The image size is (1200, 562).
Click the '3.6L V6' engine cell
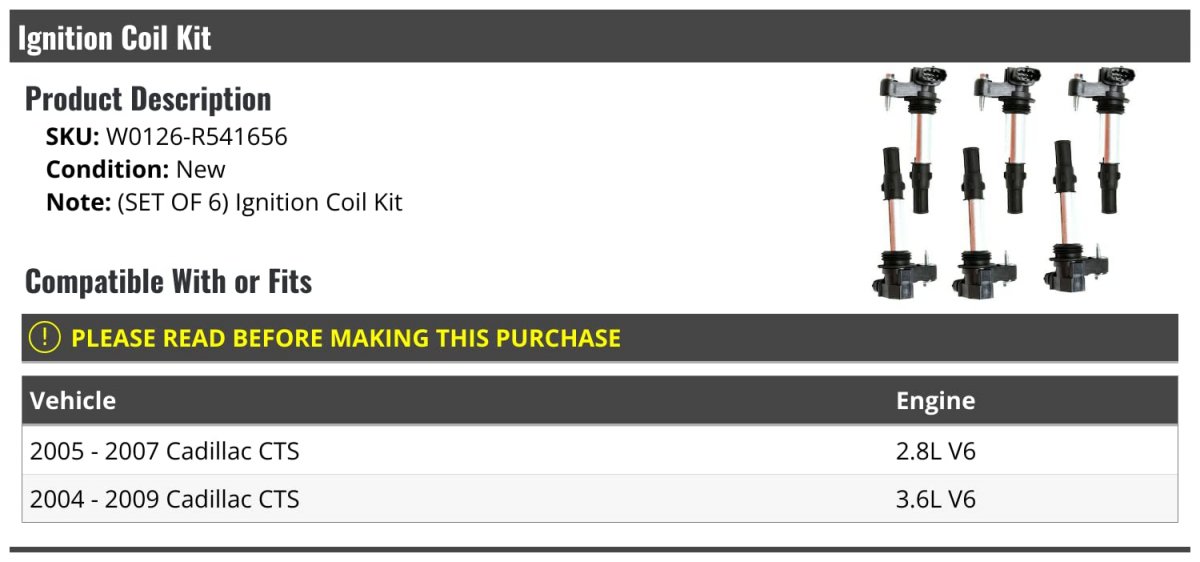(935, 498)
